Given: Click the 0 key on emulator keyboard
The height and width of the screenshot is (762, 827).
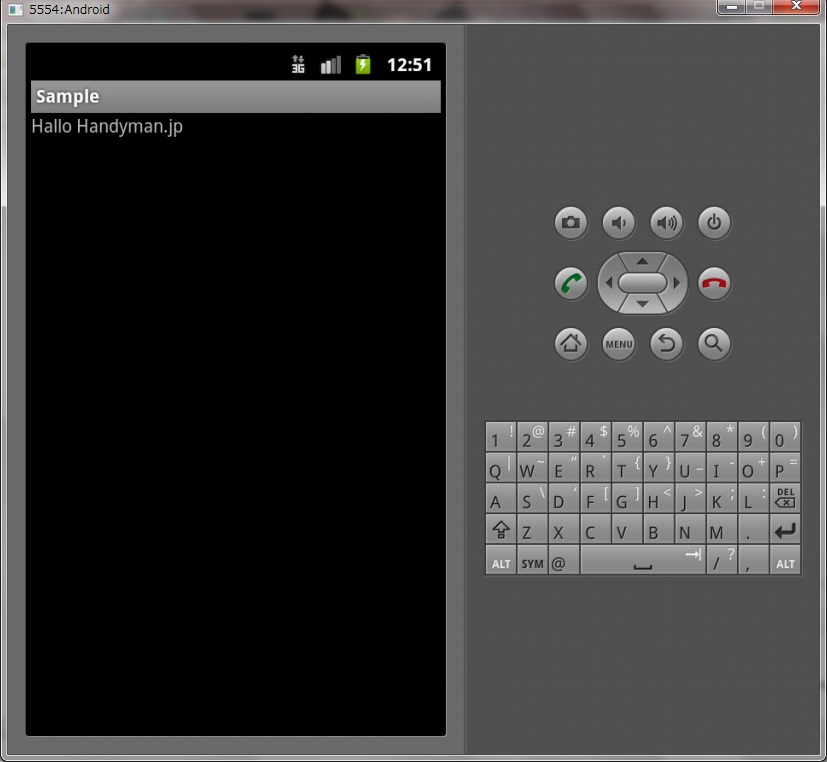Looking at the screenshot, I should (x=785, y=436).
